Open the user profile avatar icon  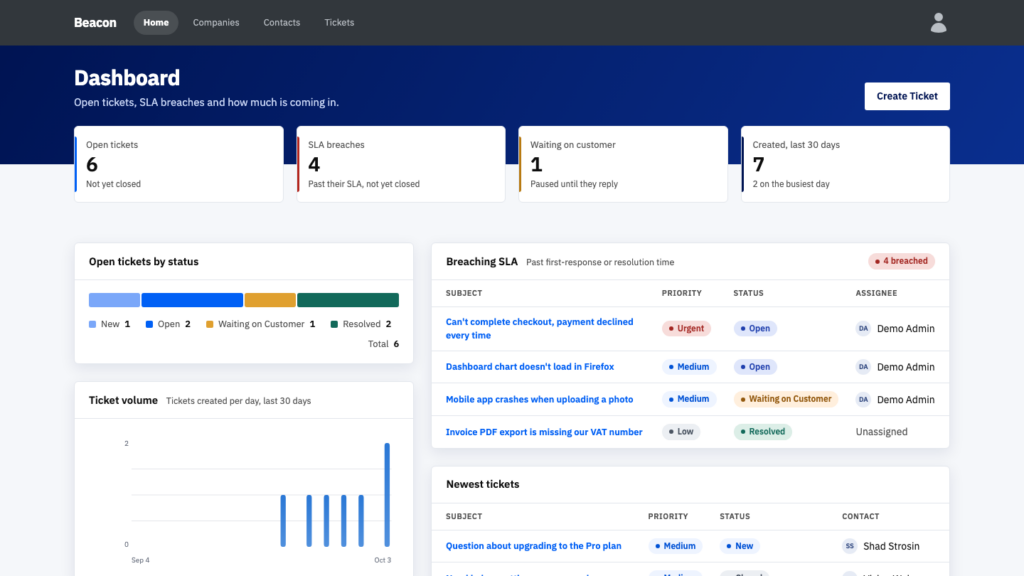tap(938, 23)
